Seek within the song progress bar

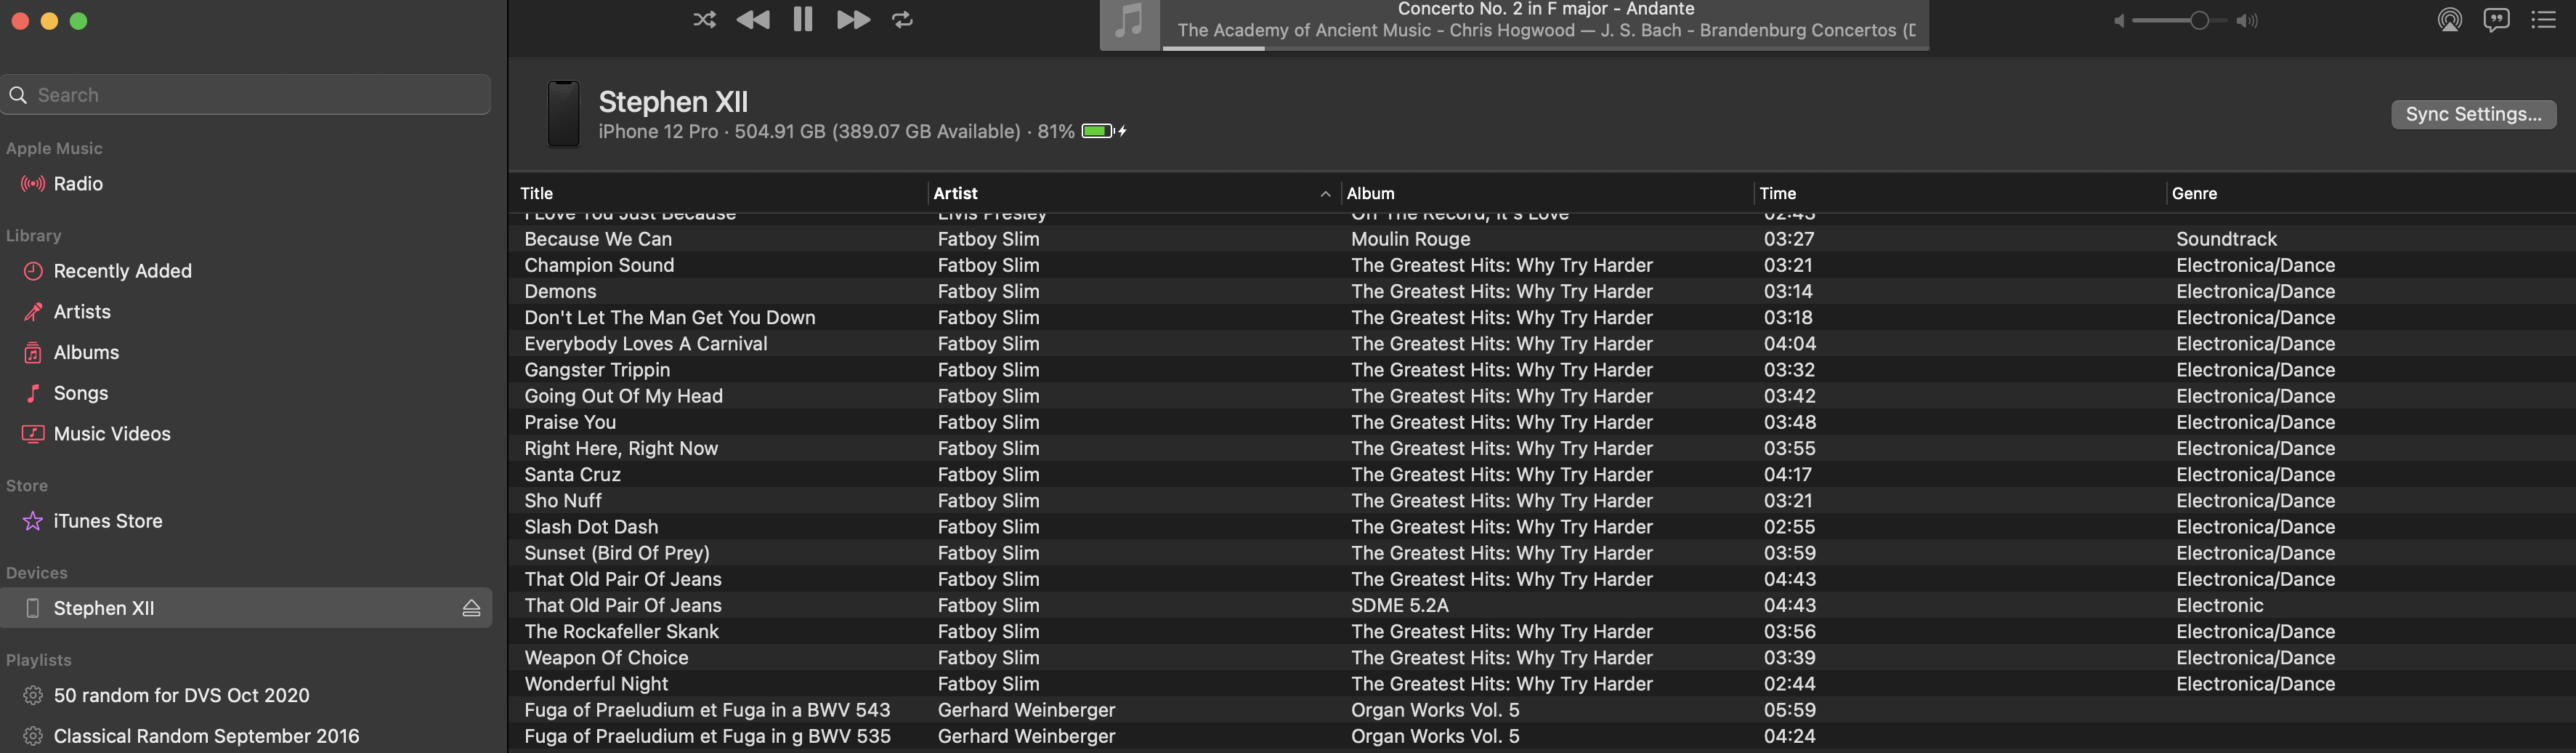pos(1545,47)
